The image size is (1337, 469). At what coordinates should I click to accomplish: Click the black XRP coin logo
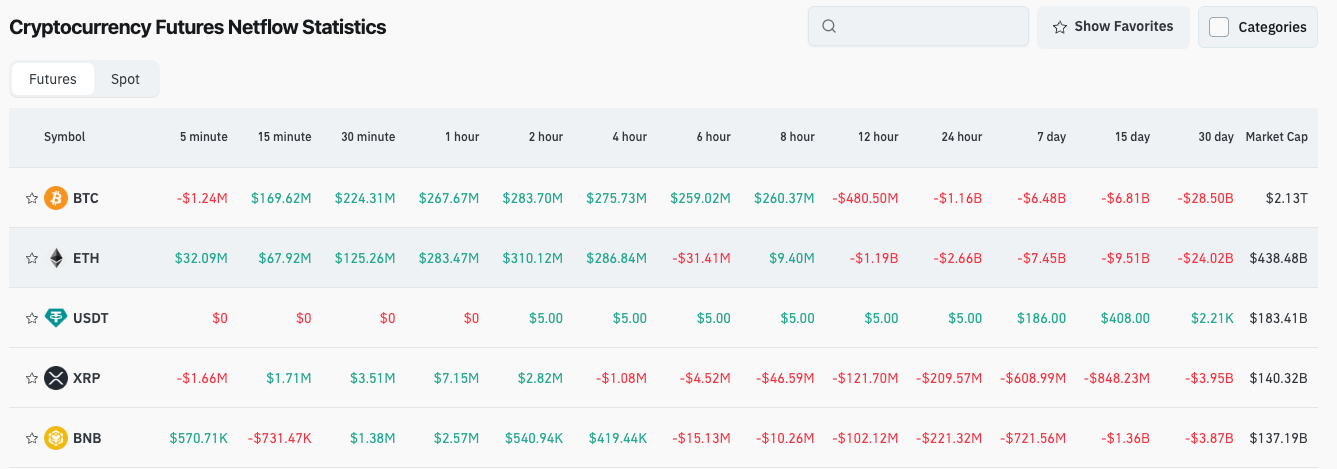coord(56,378)
